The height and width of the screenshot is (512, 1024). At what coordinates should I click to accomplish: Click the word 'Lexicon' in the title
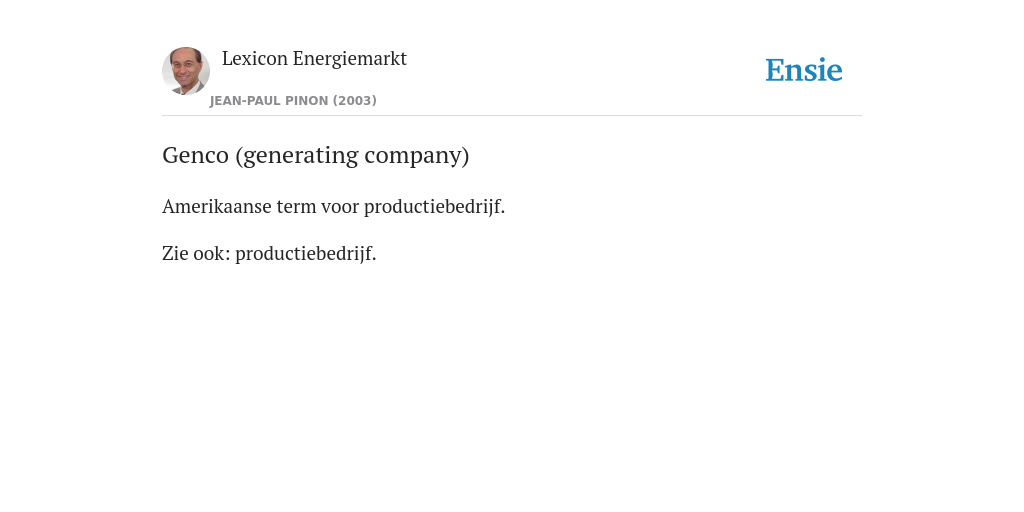[x=255, y=59]
